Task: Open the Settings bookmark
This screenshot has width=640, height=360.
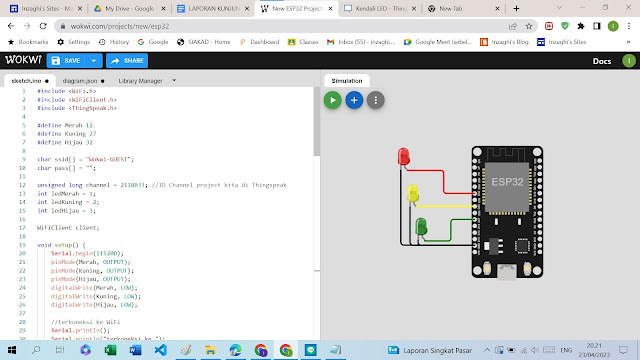Action: pos(74,42)
